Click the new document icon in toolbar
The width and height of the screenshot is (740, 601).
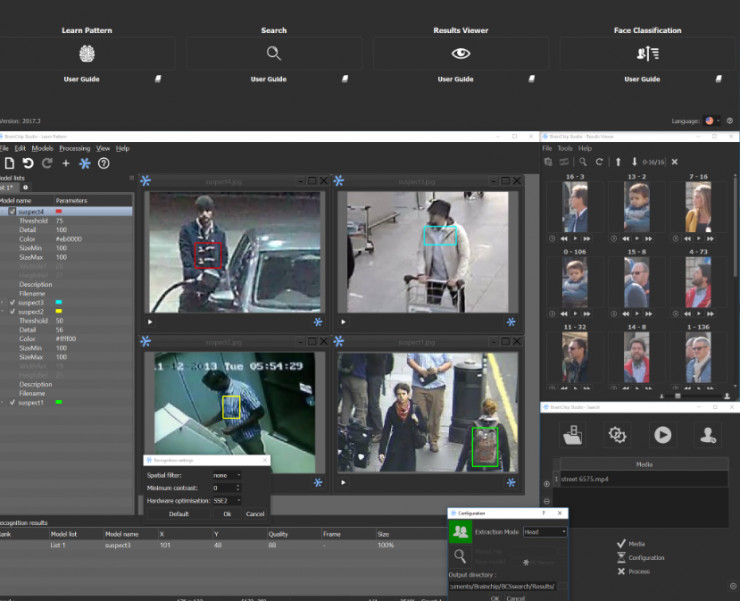click(9, 163)
